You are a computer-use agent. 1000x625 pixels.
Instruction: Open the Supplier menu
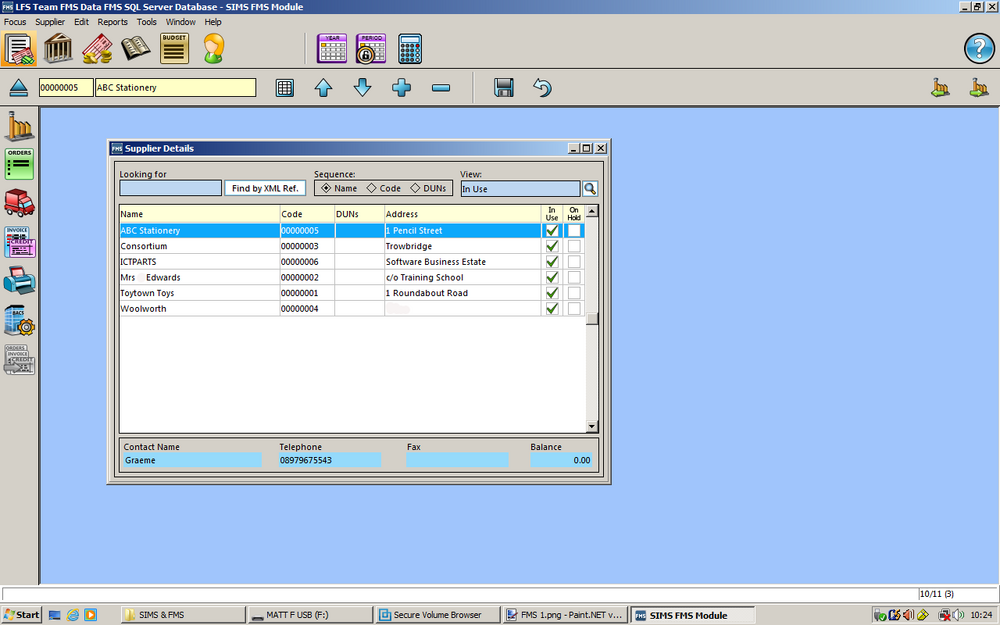pyautogui.click(x=50, y=22)
